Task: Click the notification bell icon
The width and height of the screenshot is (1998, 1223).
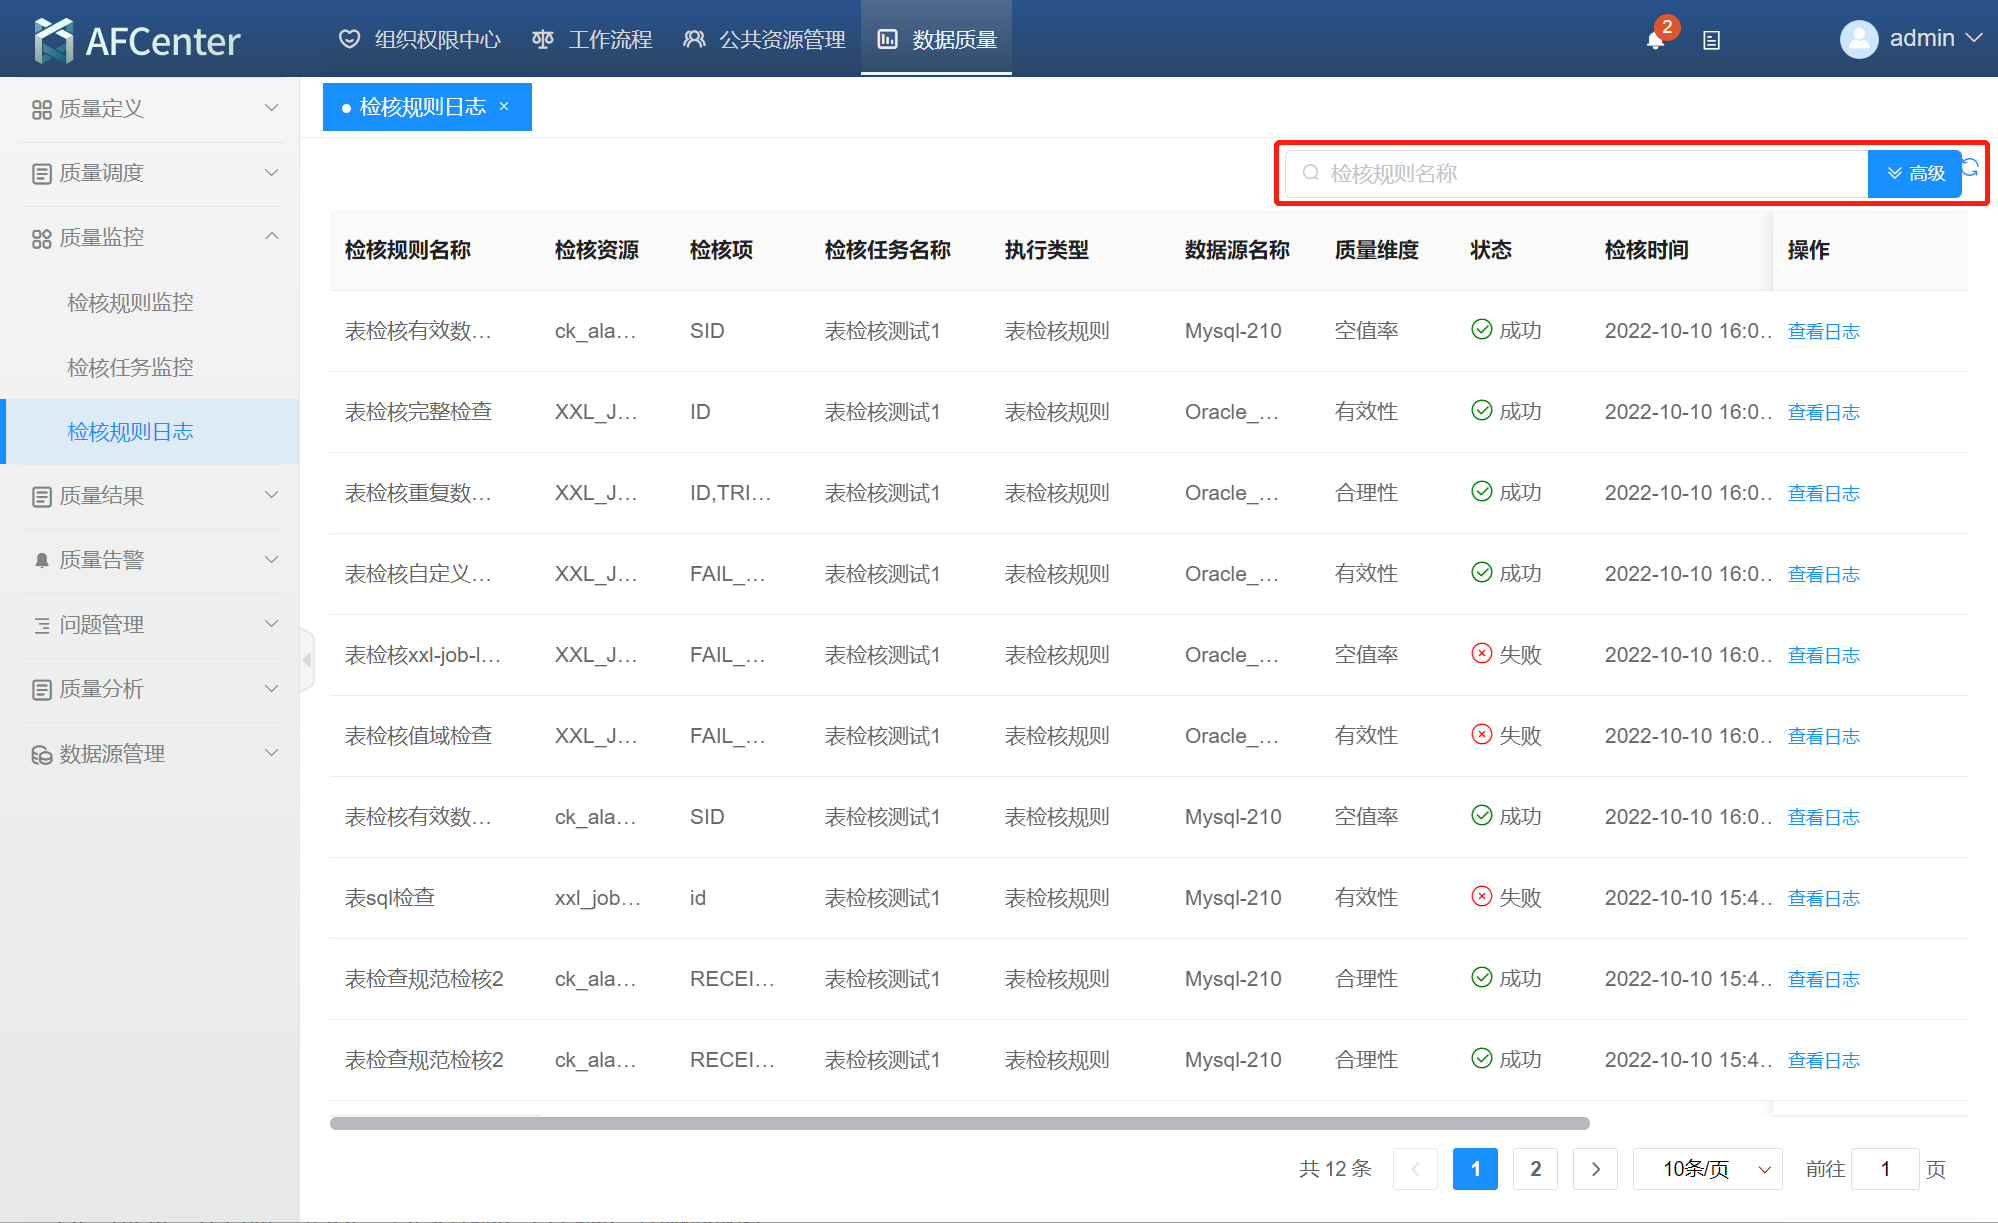Action: [x=1655, y=40]
